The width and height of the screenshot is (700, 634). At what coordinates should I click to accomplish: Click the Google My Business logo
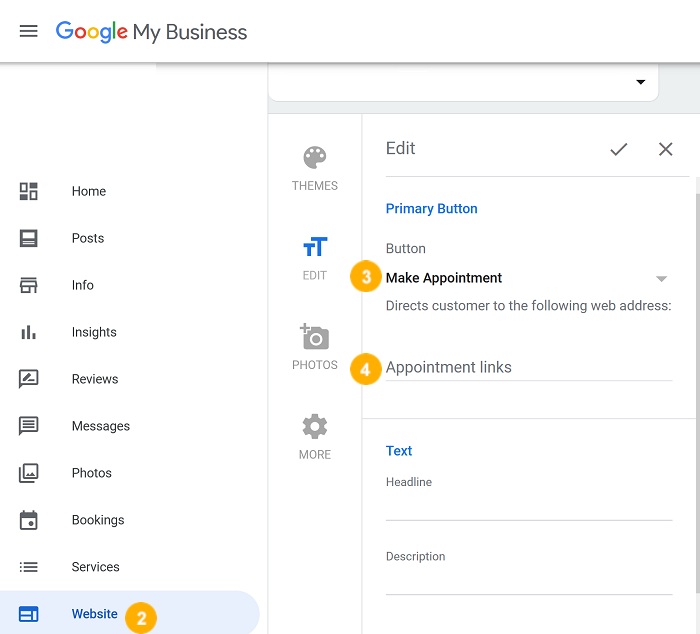click(151, 32)
